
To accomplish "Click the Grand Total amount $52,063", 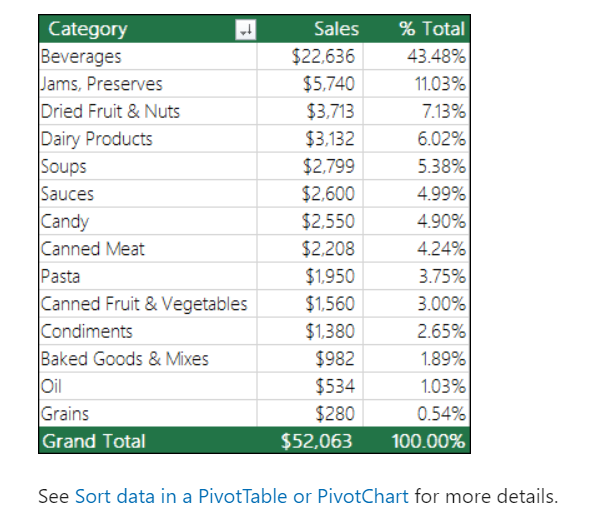I will coord(310,440).
